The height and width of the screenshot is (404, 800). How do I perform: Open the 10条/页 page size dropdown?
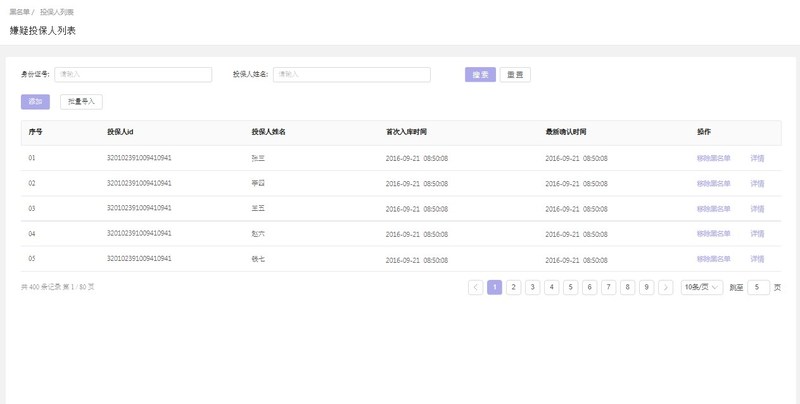(702, 287)
